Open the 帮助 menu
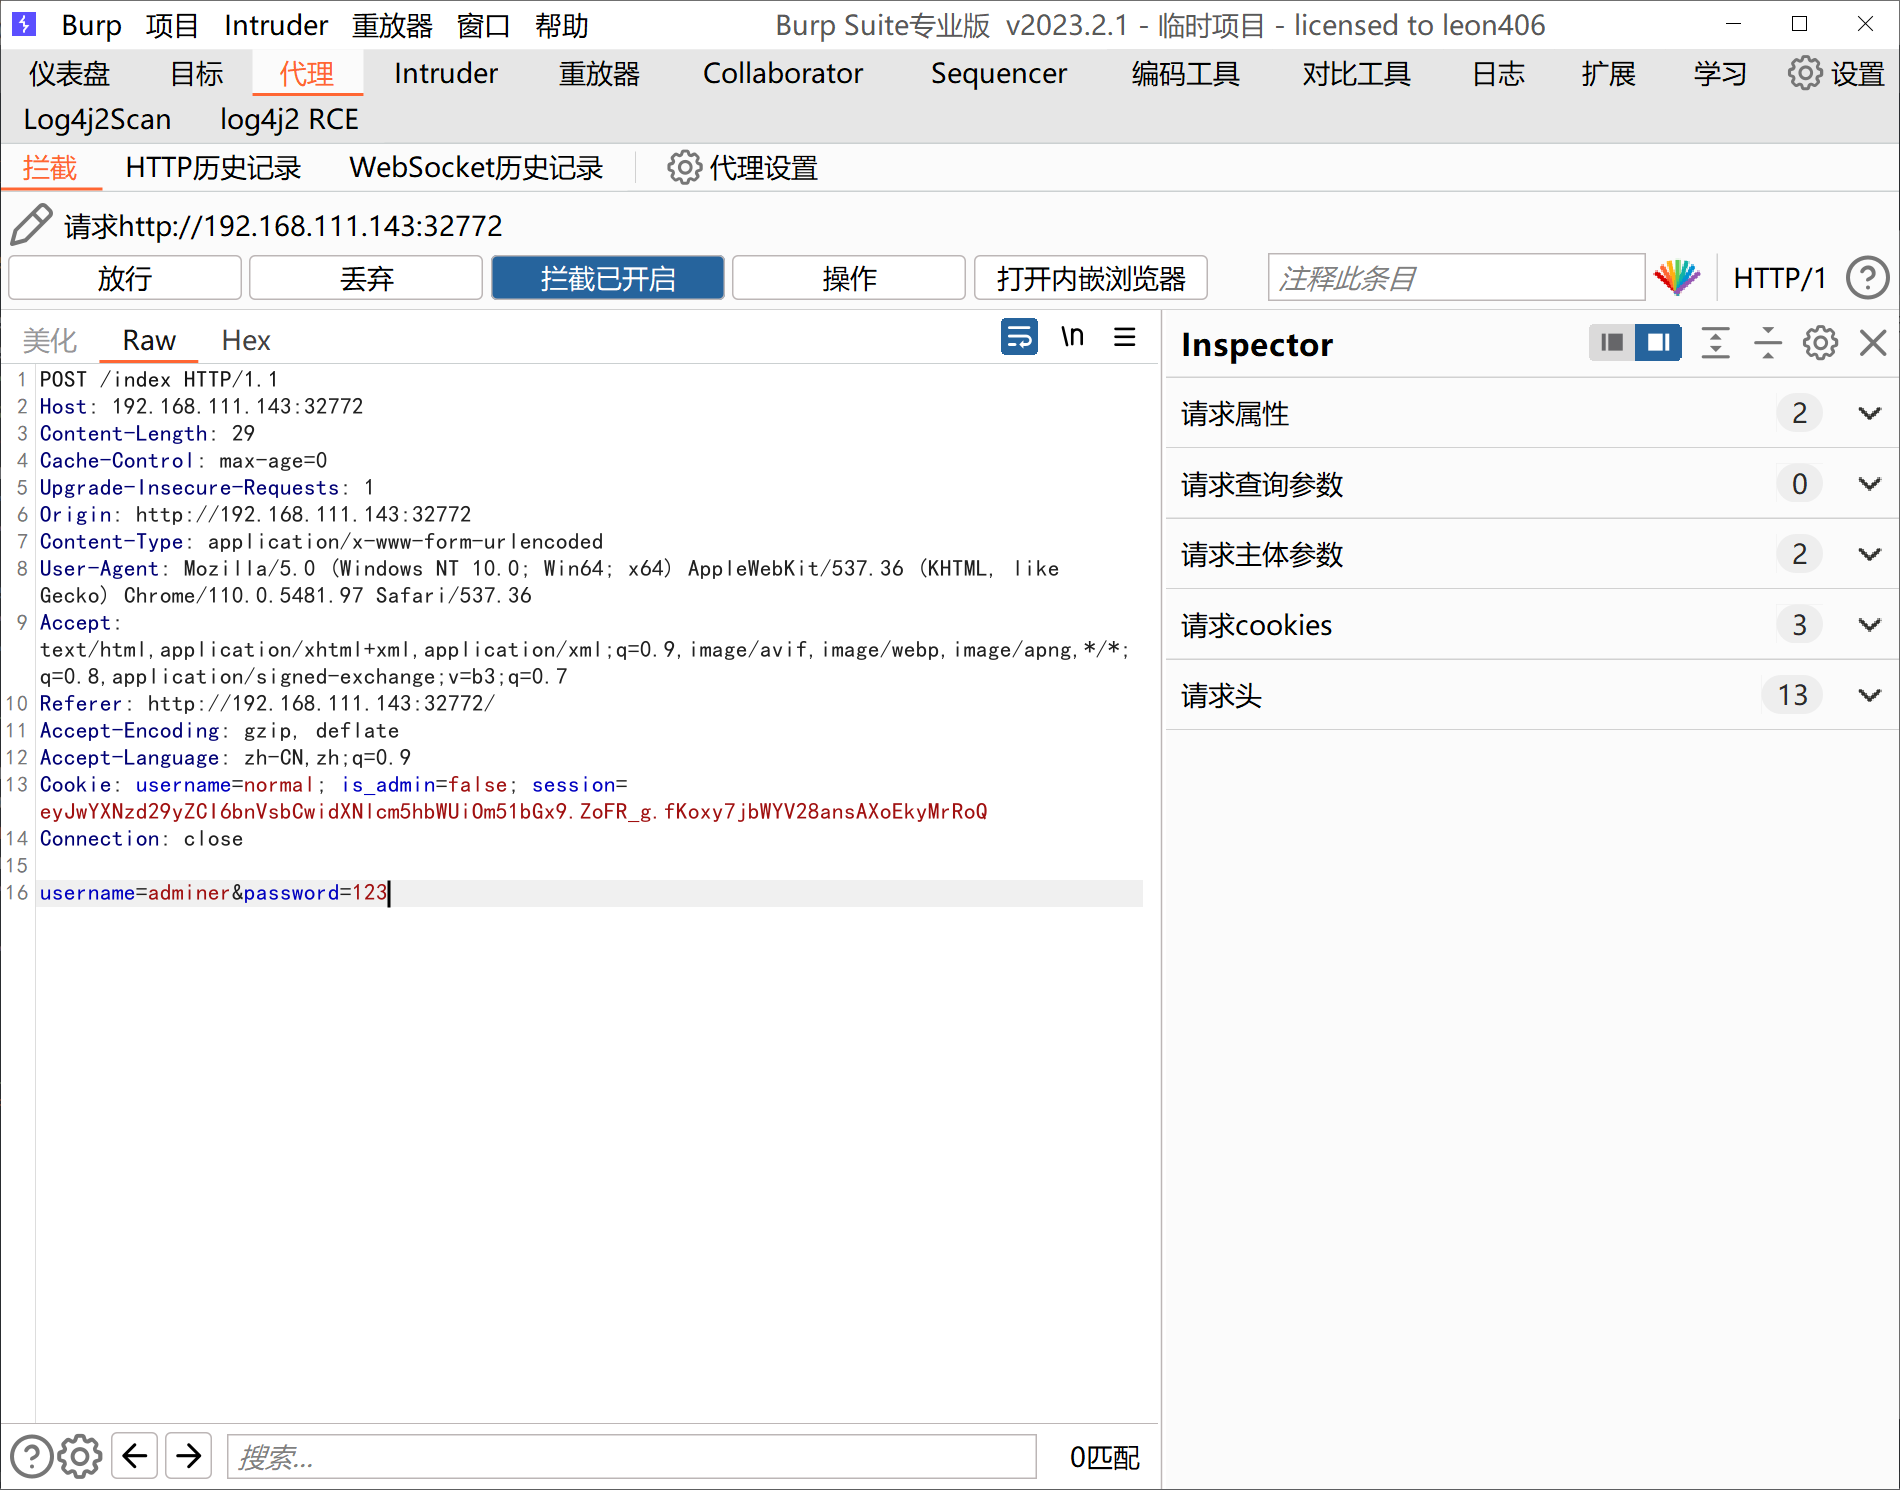 point(562,25)
